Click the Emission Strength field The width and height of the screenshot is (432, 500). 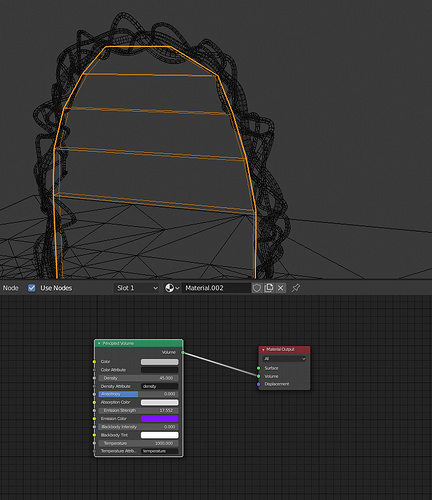(138, 410)
